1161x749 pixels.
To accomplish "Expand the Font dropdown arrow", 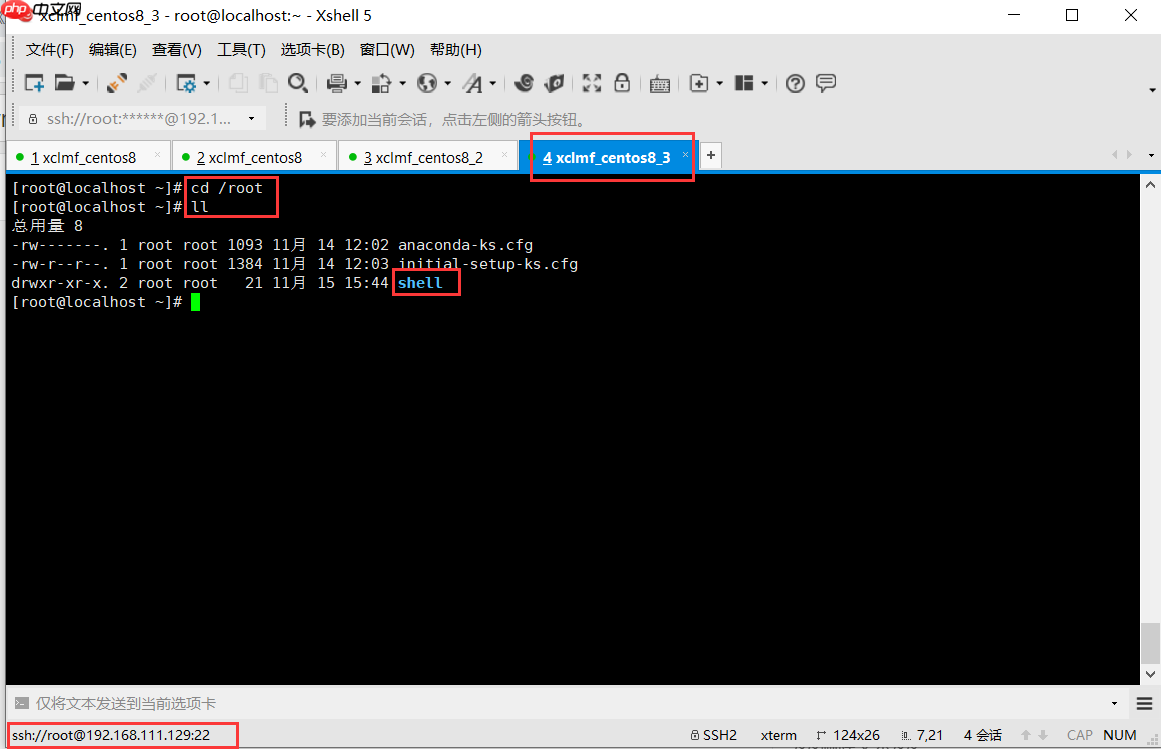I will click(492, 84).
